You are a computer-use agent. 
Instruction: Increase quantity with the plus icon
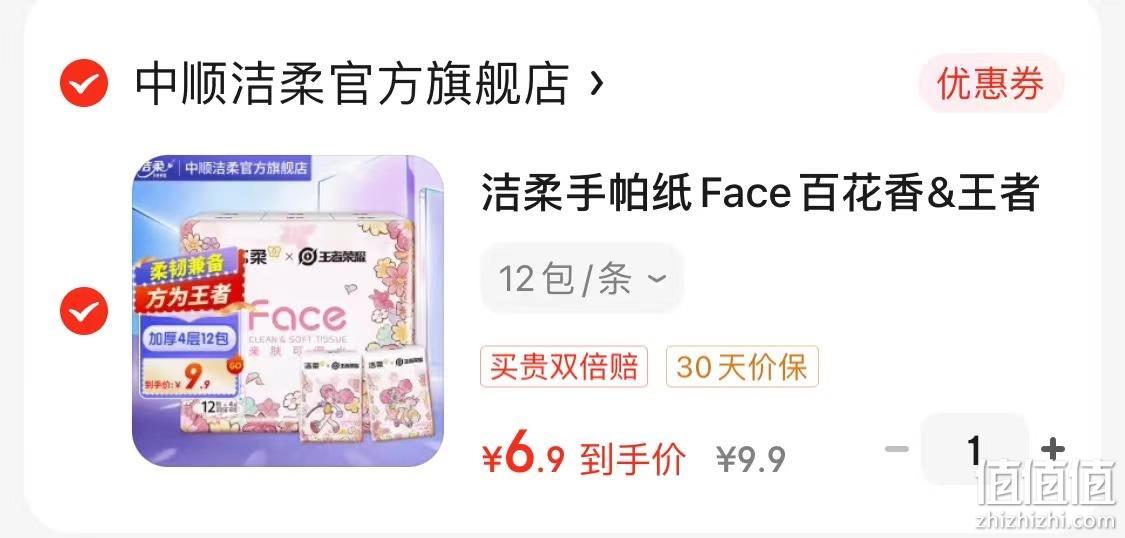point(1053,450)
